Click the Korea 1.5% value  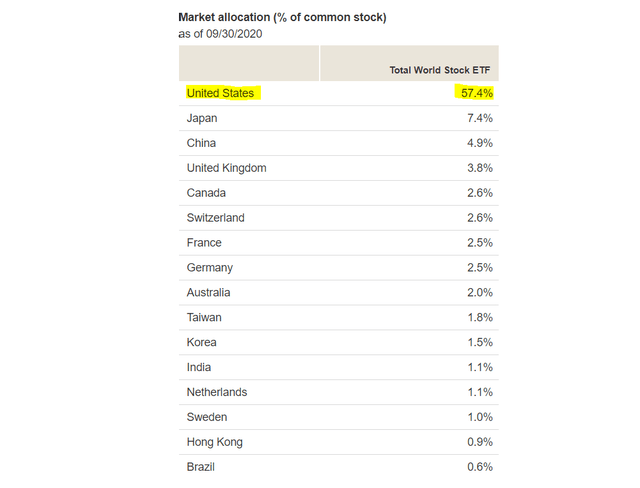point(480,342)
